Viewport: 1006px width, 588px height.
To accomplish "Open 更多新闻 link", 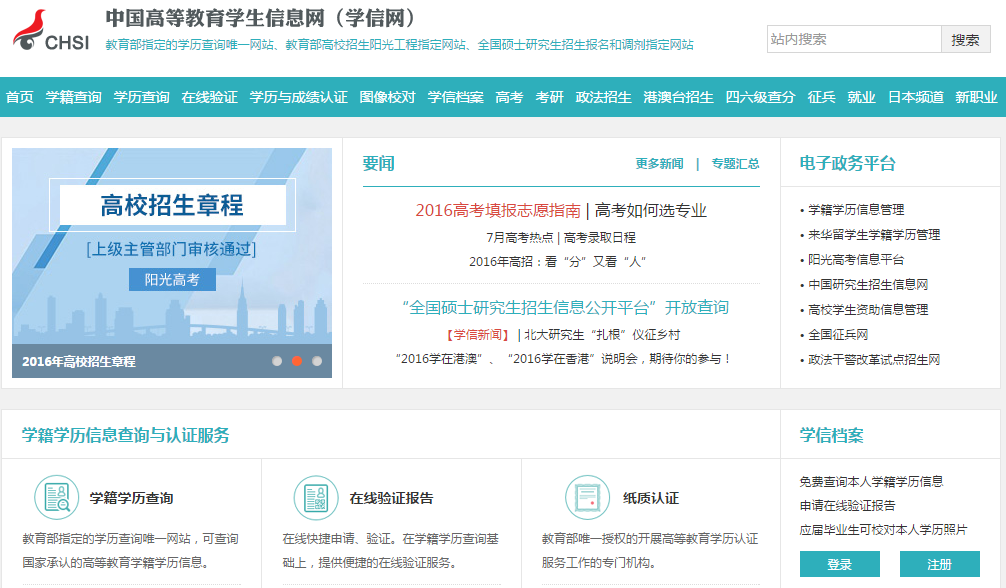I will pyautogui.click(x=660, y=164).
